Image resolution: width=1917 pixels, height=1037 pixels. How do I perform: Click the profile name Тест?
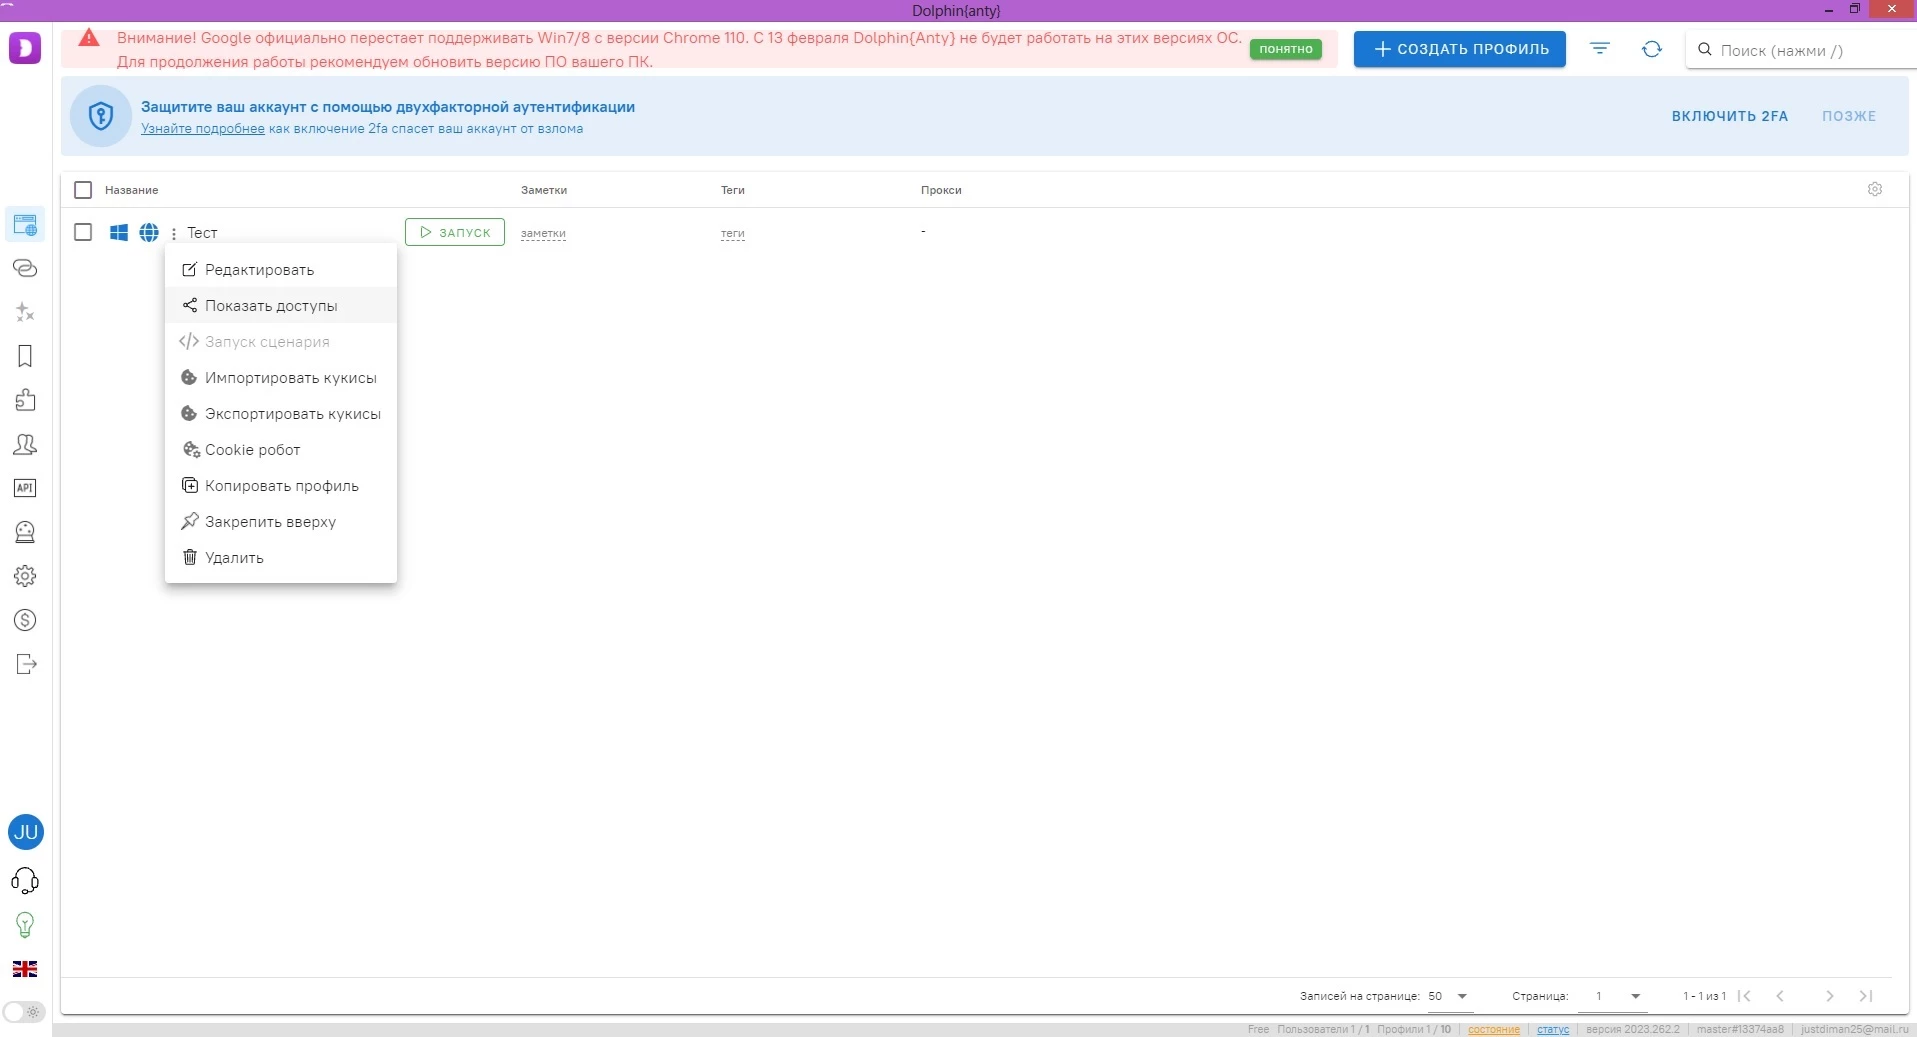click(x=202, y=233)
